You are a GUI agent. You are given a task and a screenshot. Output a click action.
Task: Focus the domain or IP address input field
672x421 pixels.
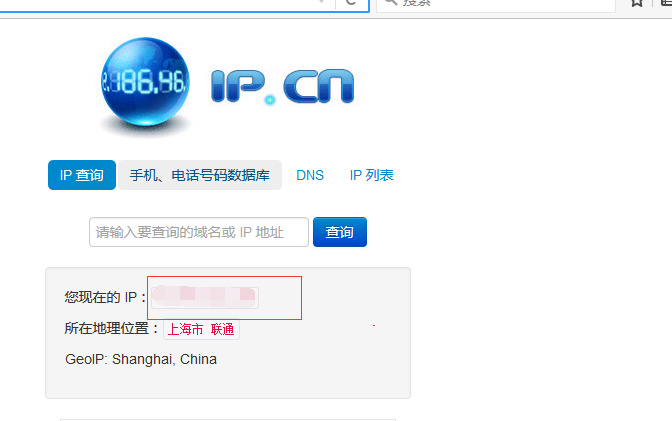[199, 232]
